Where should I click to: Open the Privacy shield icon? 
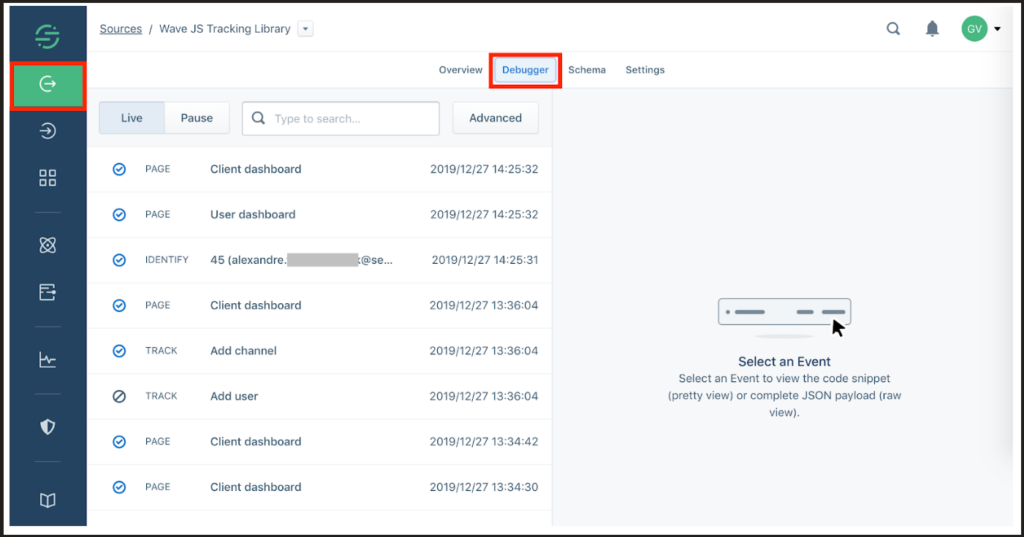[47, 427]
